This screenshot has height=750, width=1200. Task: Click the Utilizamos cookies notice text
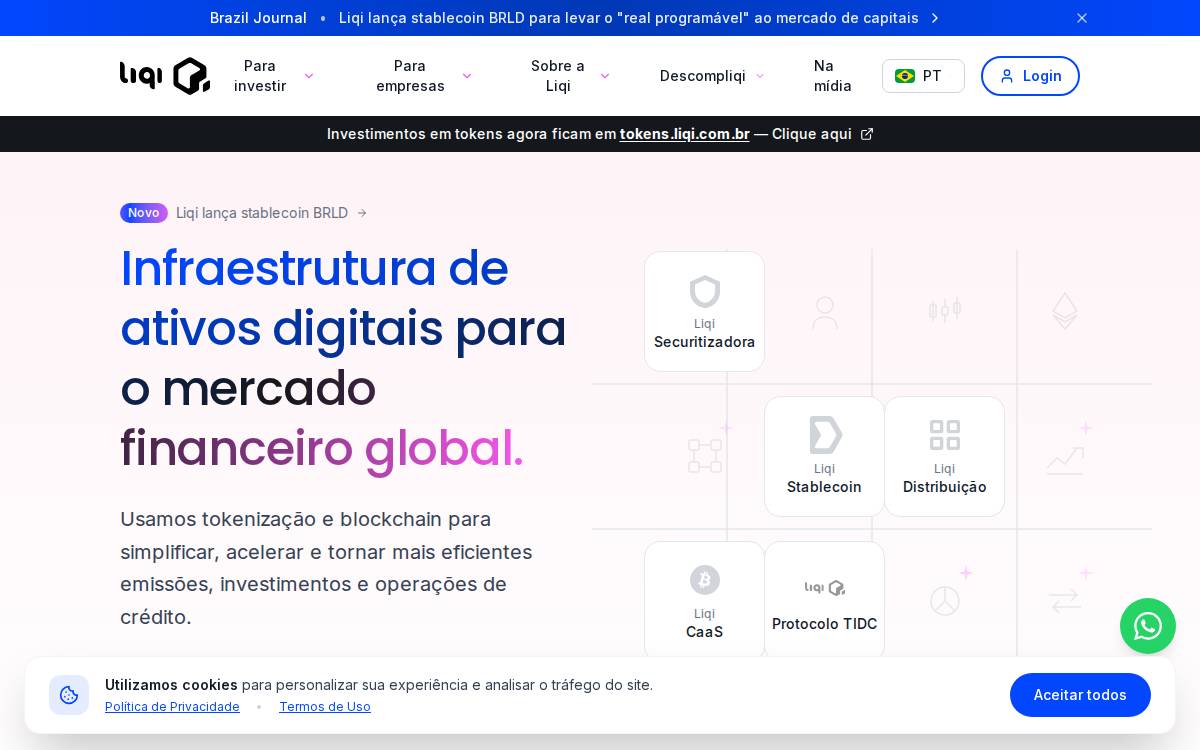coord(379,685)
